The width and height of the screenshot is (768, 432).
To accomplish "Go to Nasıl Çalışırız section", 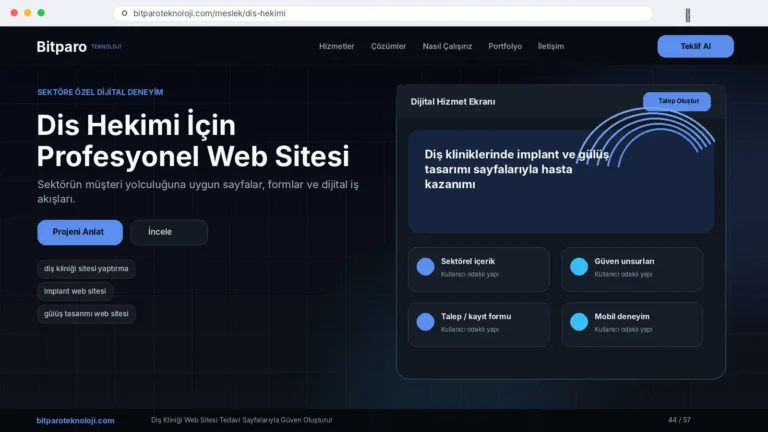I will point(447,46).
